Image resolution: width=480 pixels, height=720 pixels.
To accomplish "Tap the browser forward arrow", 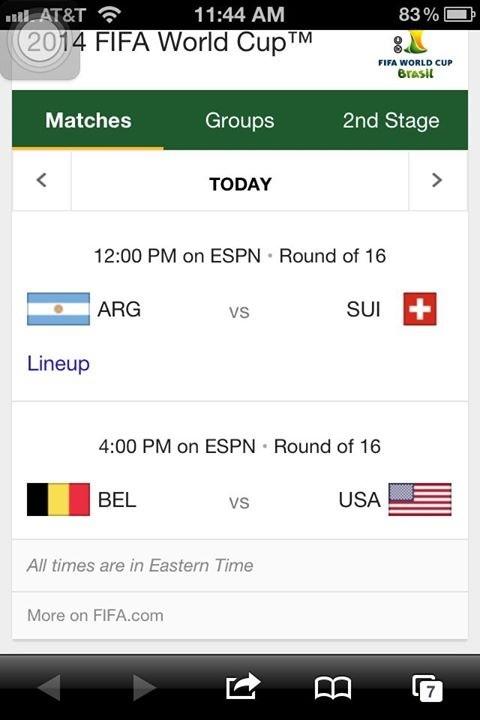I will 144,687.
